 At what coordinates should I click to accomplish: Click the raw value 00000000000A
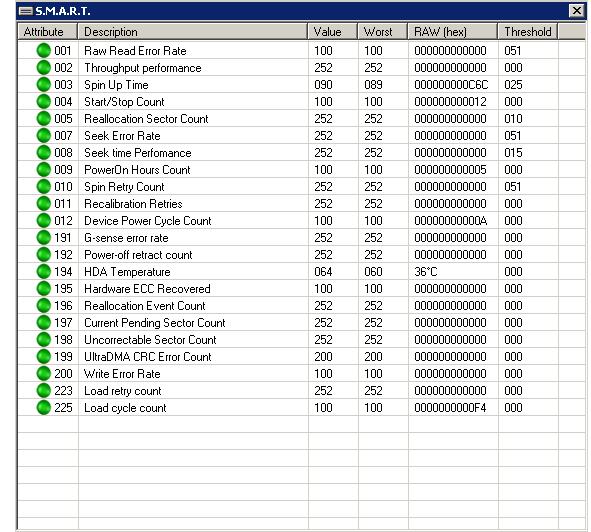tap(451, 221)
